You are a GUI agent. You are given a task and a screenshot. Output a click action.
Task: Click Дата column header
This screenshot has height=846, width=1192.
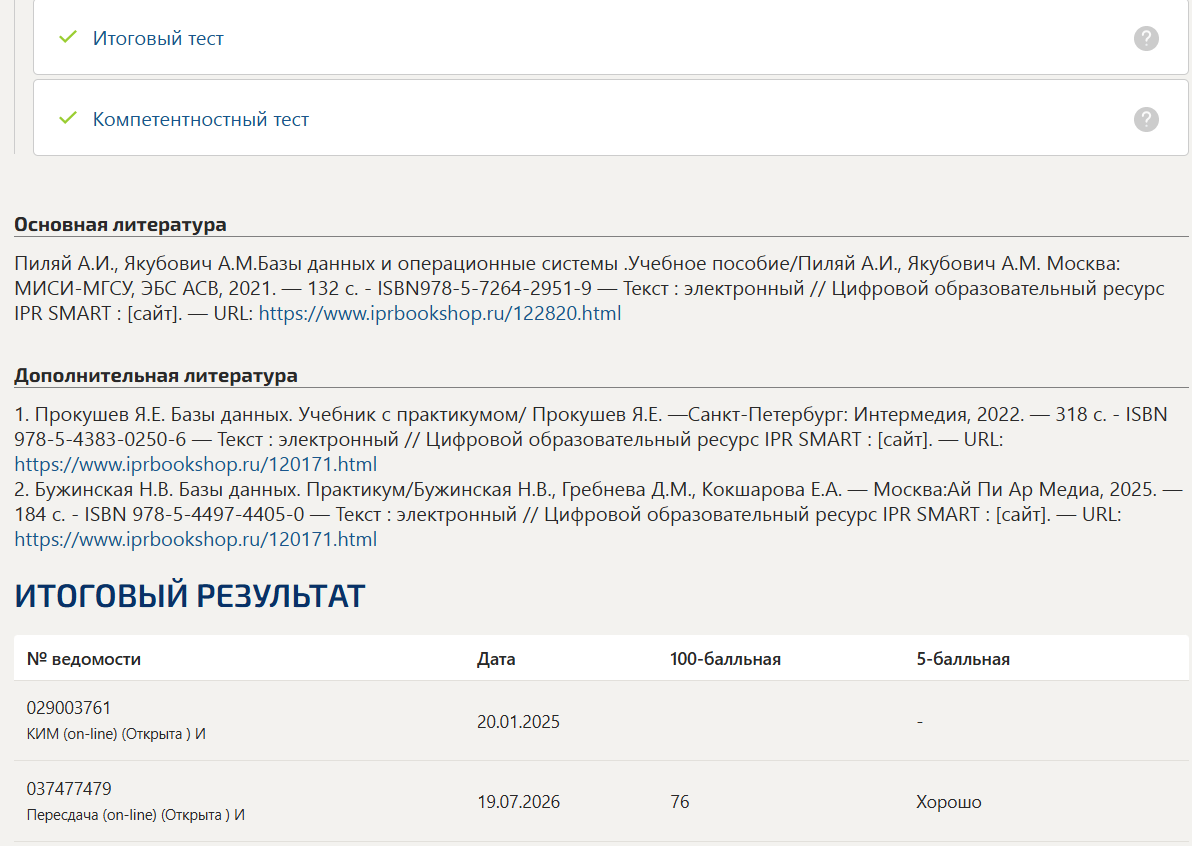point(496,659)
